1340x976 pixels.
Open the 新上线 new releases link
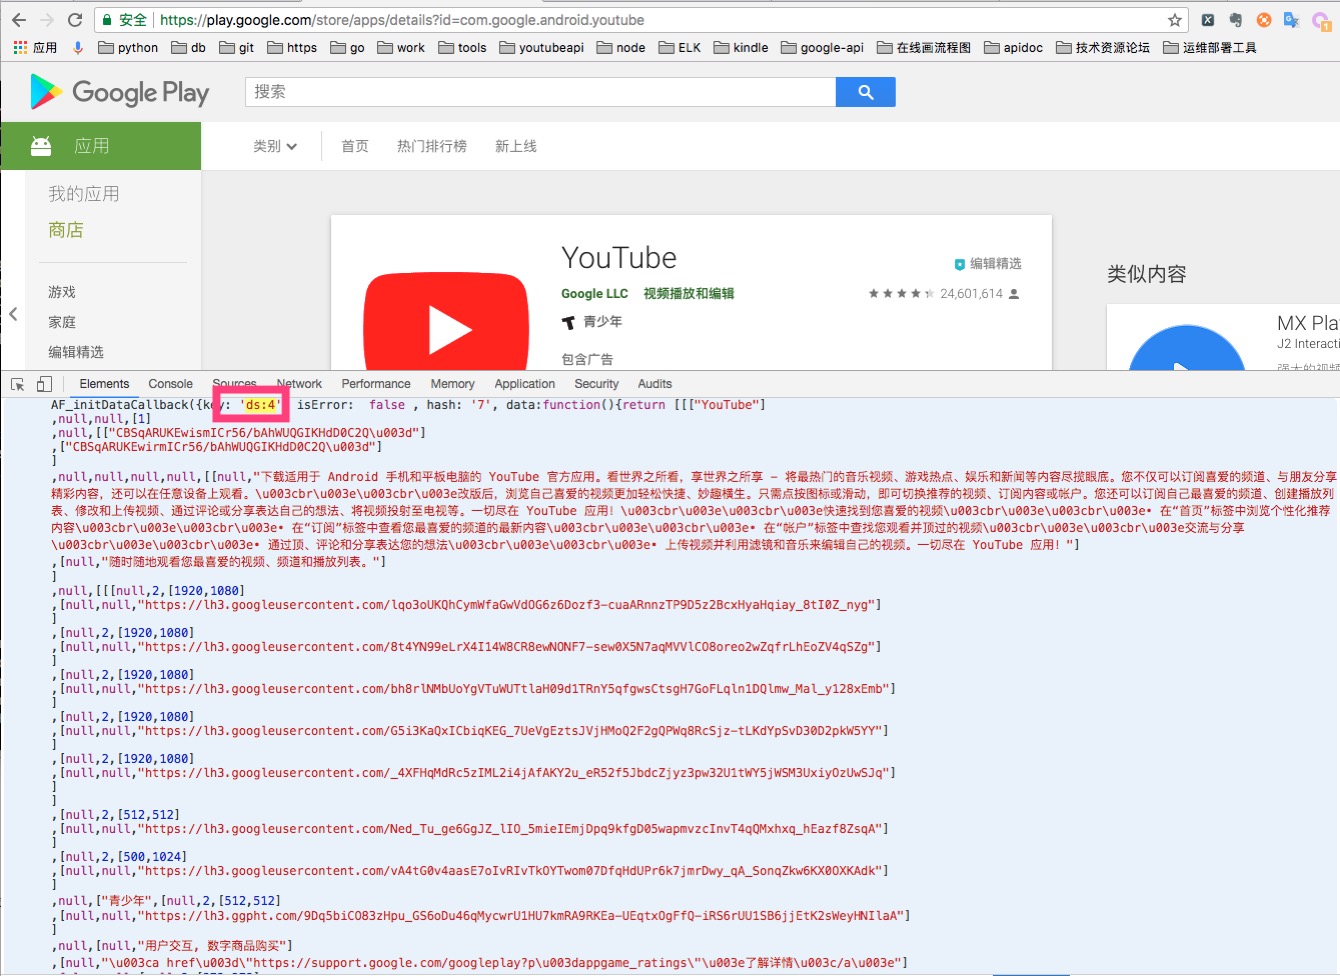516,146
